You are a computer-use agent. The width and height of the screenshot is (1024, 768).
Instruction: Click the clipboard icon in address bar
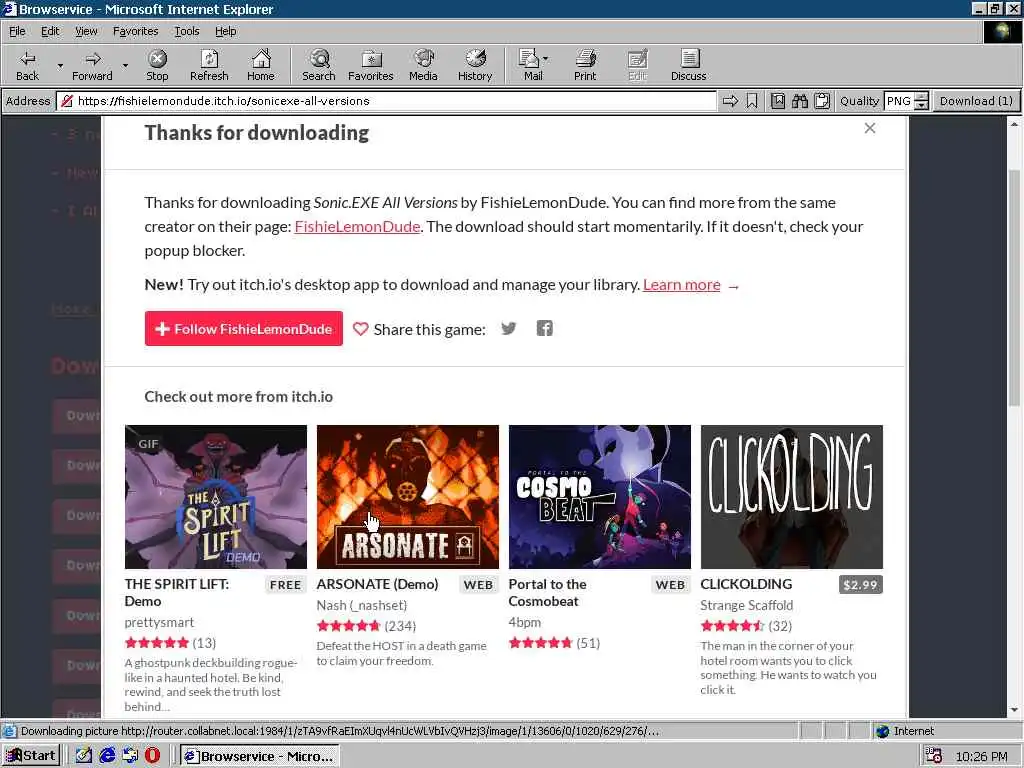coord(822,101)
